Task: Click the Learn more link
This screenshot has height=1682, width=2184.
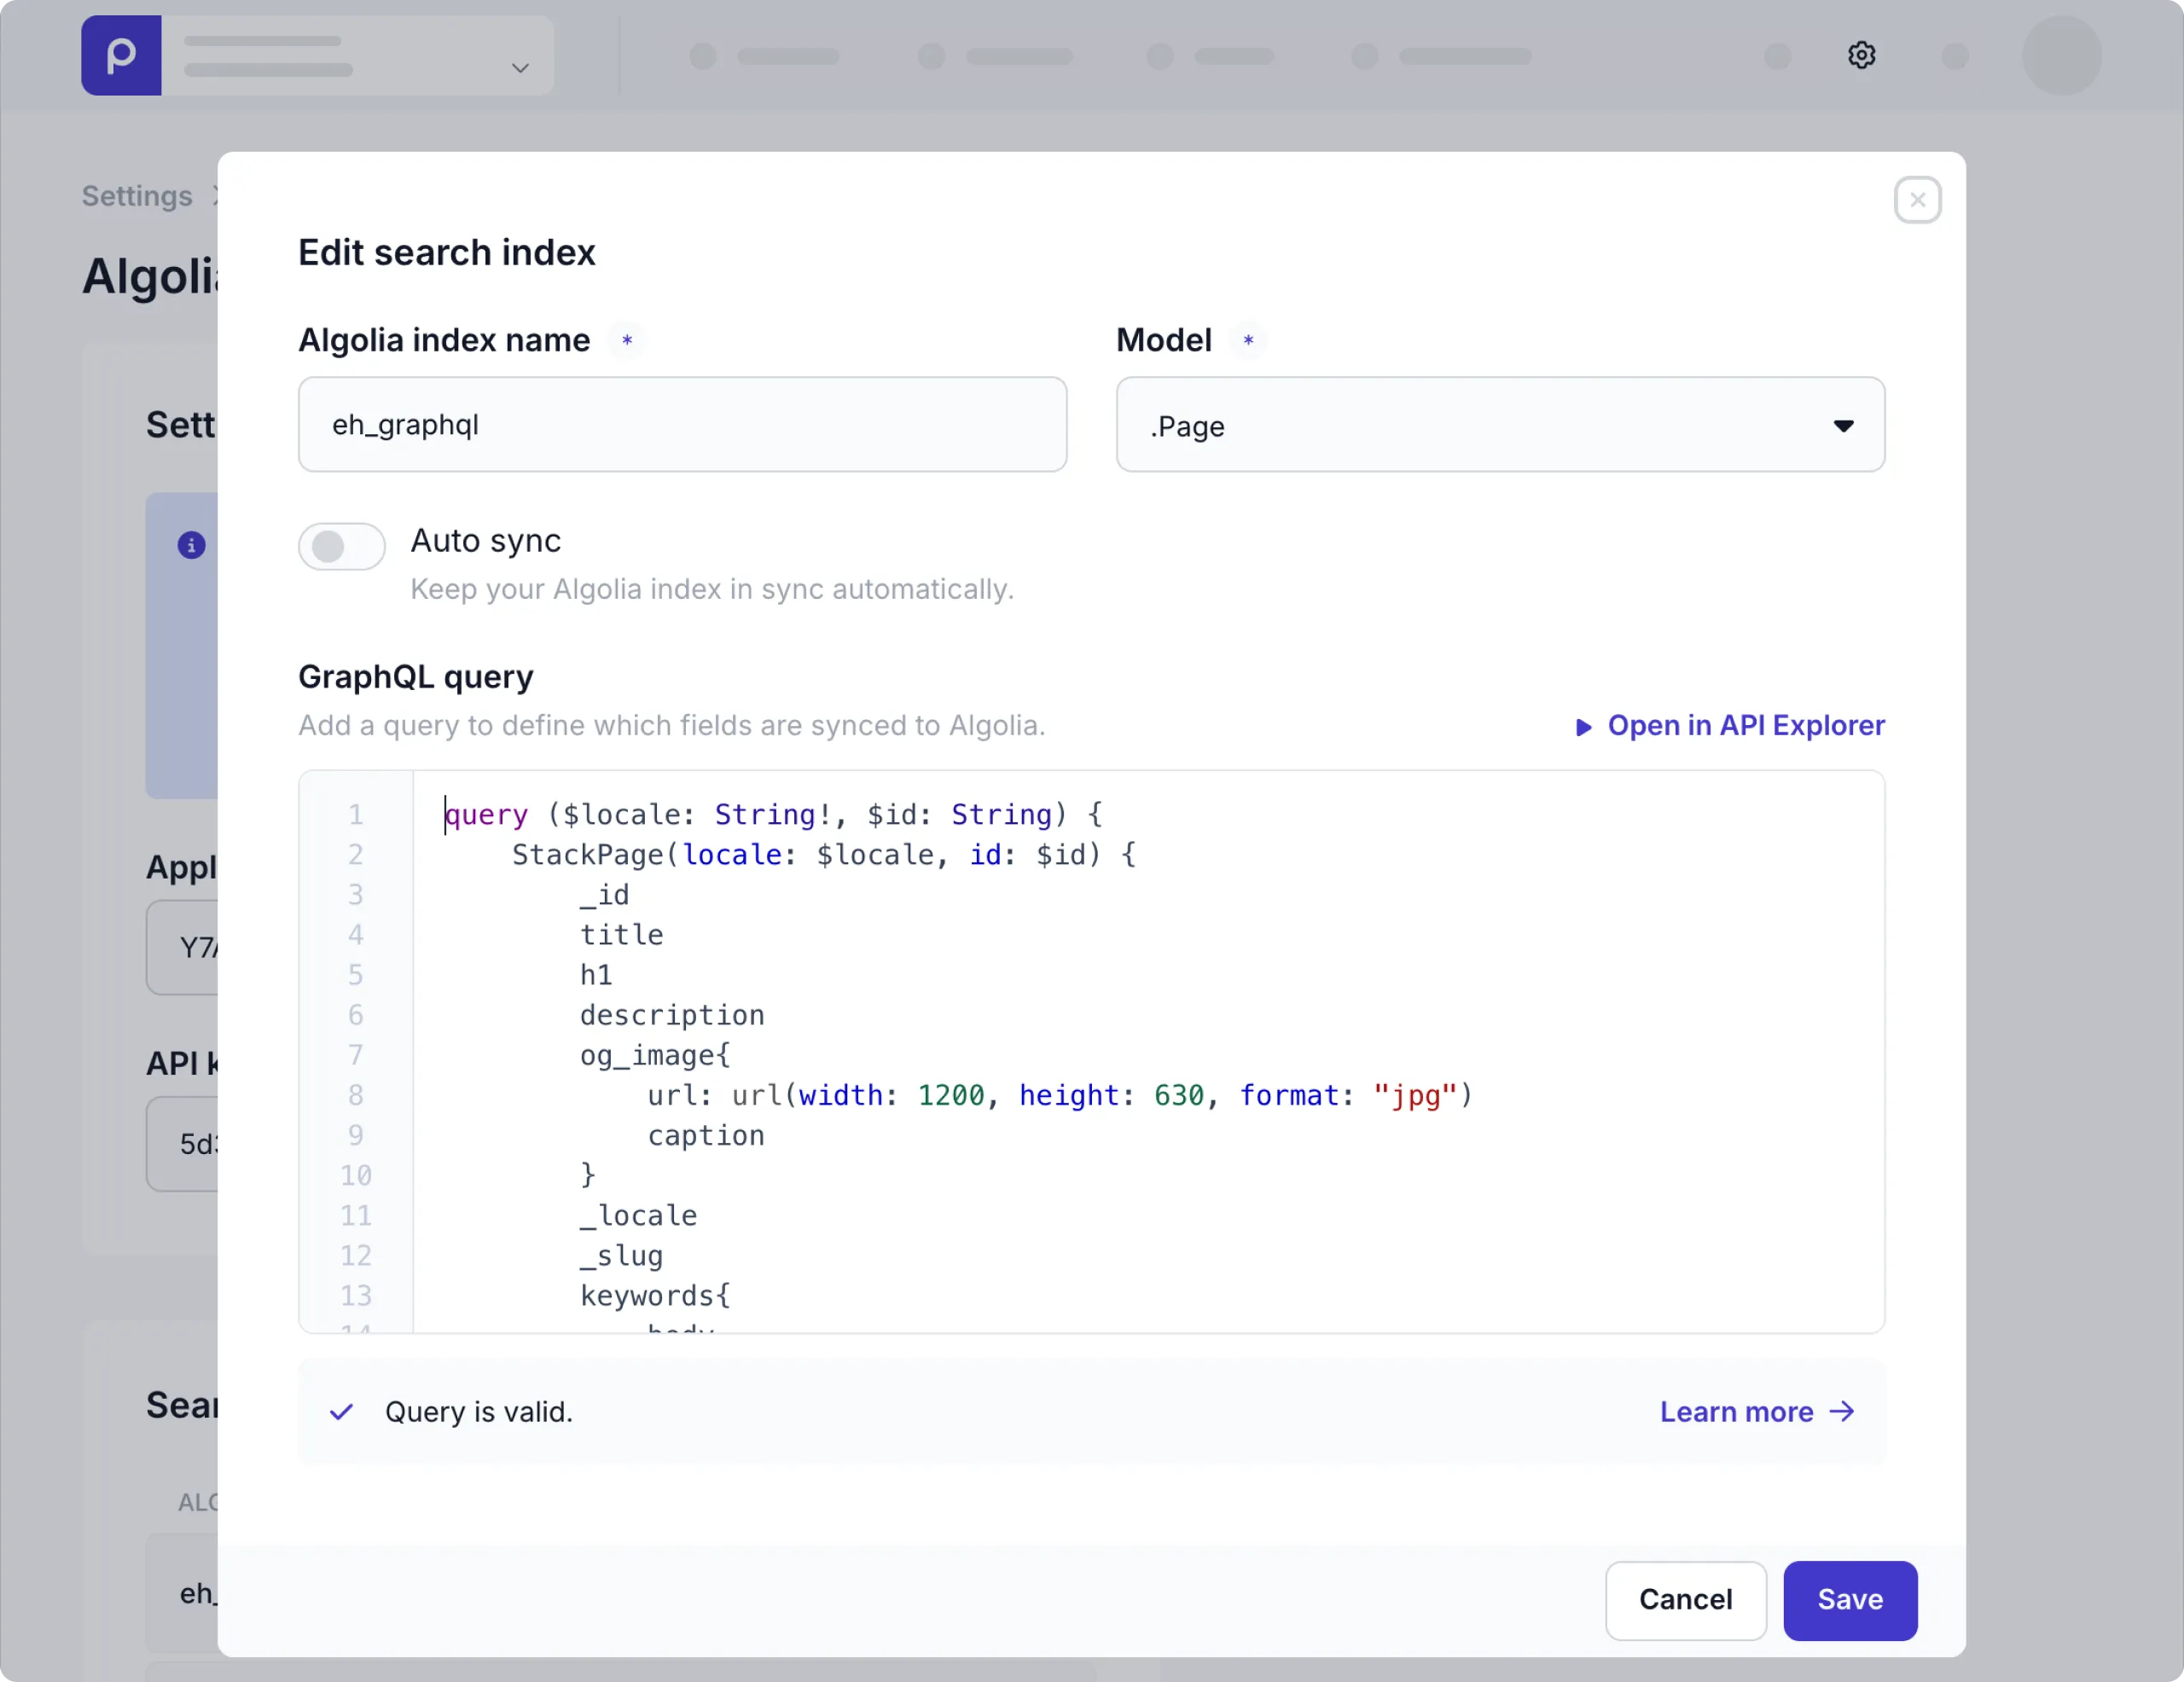Action: (1757, 1412)
